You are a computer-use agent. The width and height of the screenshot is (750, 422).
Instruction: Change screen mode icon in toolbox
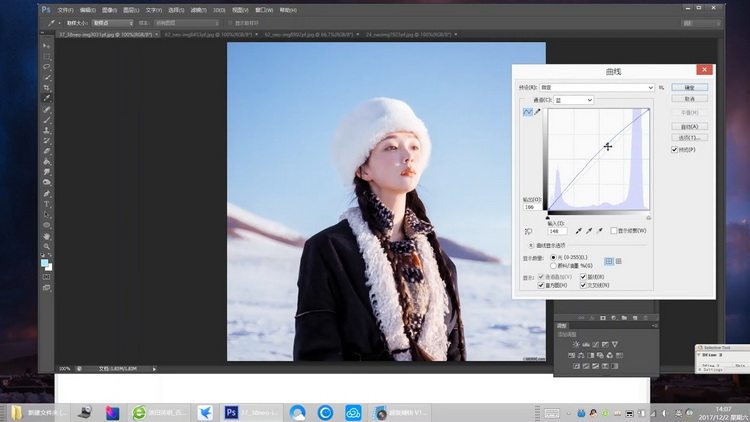(46, 288)
